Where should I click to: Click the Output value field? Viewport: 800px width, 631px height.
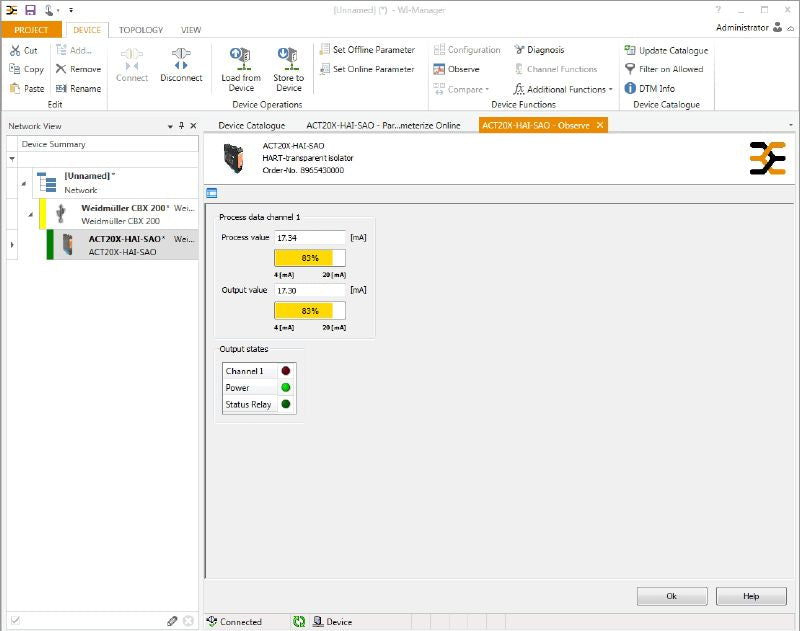310,290
